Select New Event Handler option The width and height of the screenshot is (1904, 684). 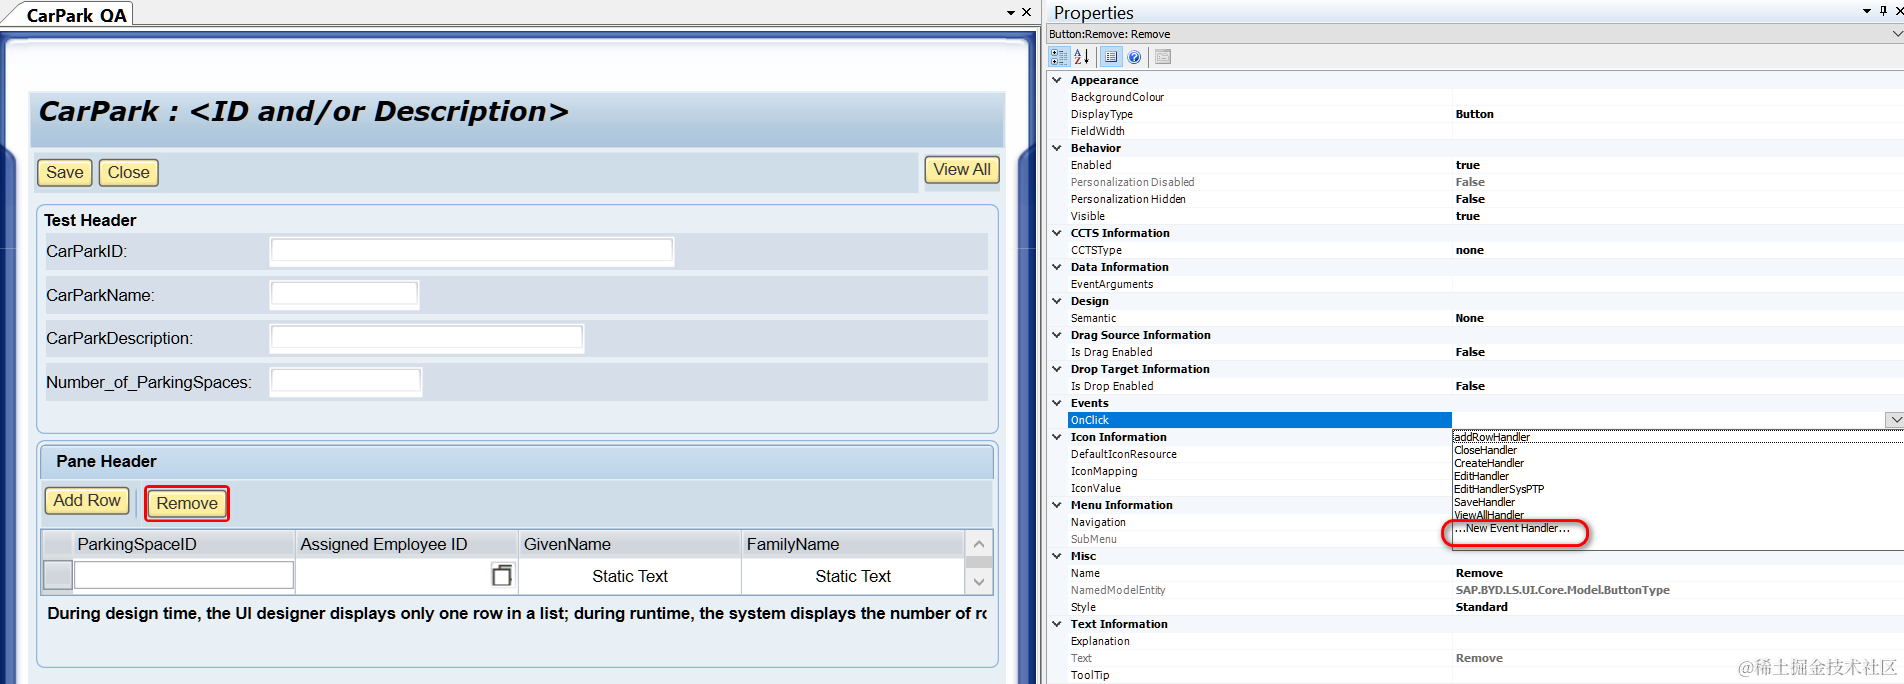tap(1512, 528)
